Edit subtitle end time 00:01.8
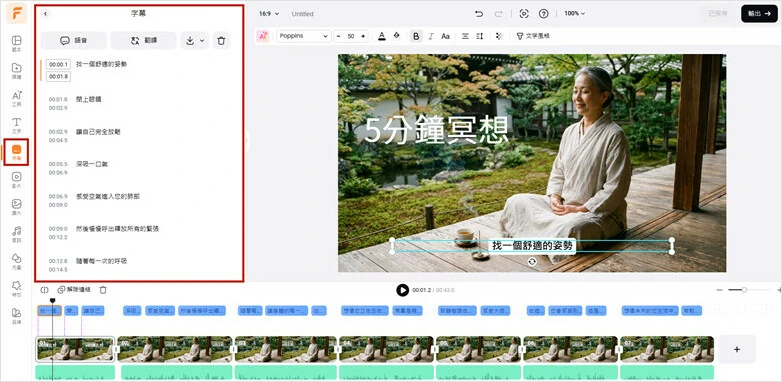Viewport: 782px width, 382px height. pos(58,77)
